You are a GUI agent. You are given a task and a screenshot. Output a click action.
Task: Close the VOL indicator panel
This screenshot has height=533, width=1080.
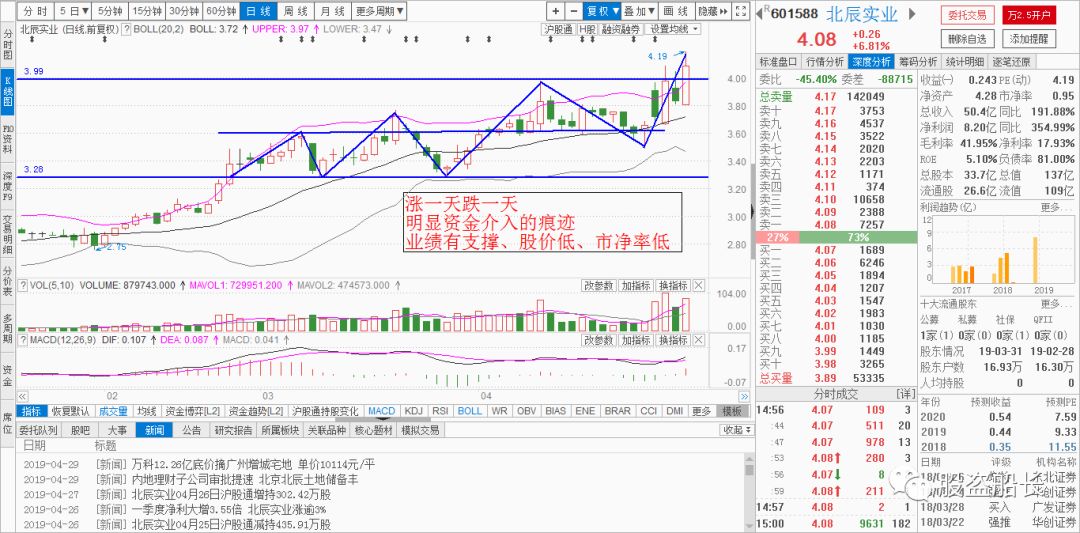click(x=698, y=285)
